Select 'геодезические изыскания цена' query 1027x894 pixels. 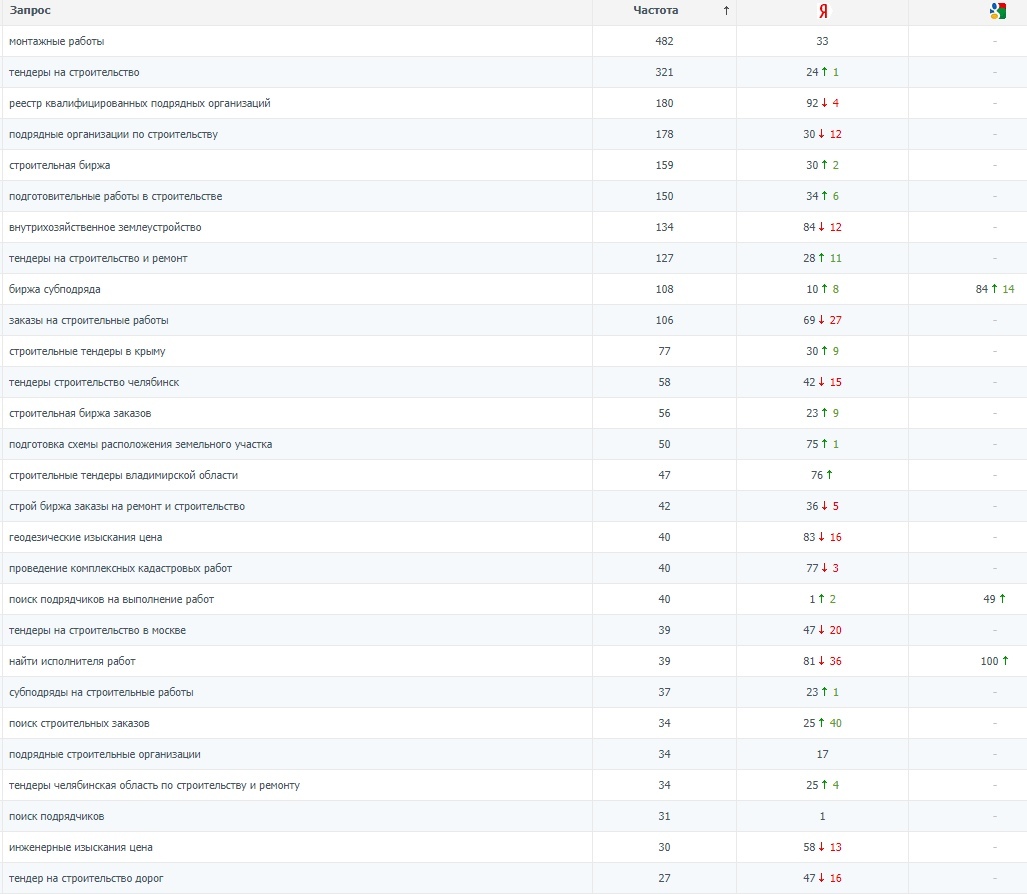click(x=85, y=537)
